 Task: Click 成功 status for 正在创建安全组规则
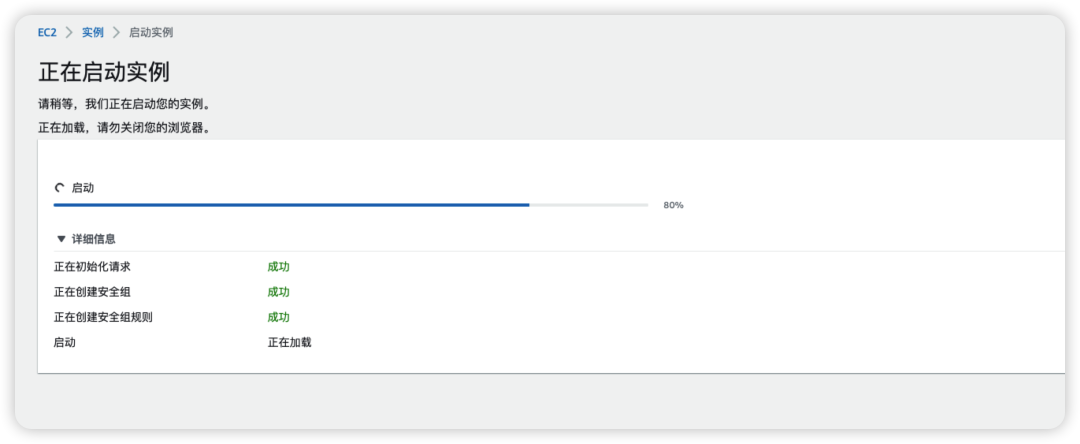point(278,317)
